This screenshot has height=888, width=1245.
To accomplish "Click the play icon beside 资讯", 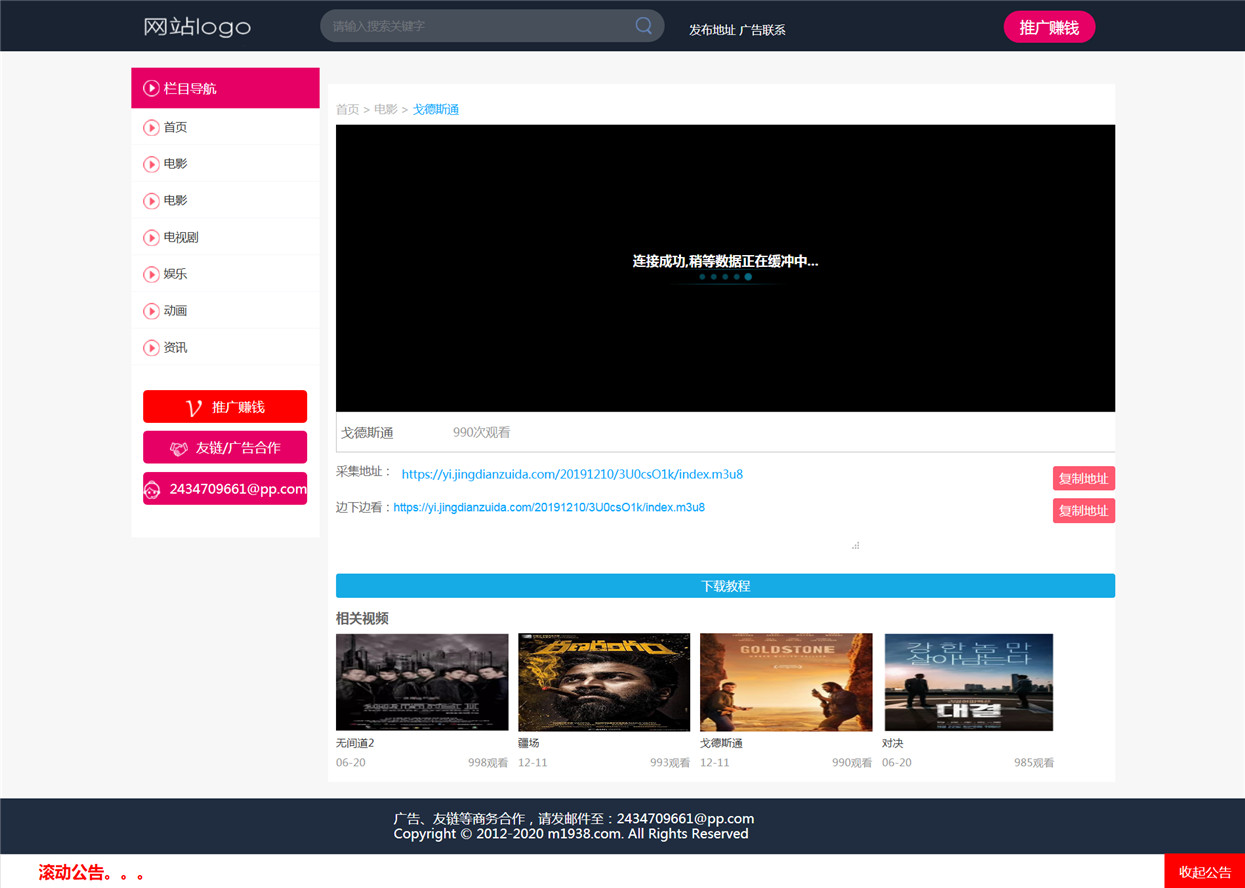I will [152, 348].
